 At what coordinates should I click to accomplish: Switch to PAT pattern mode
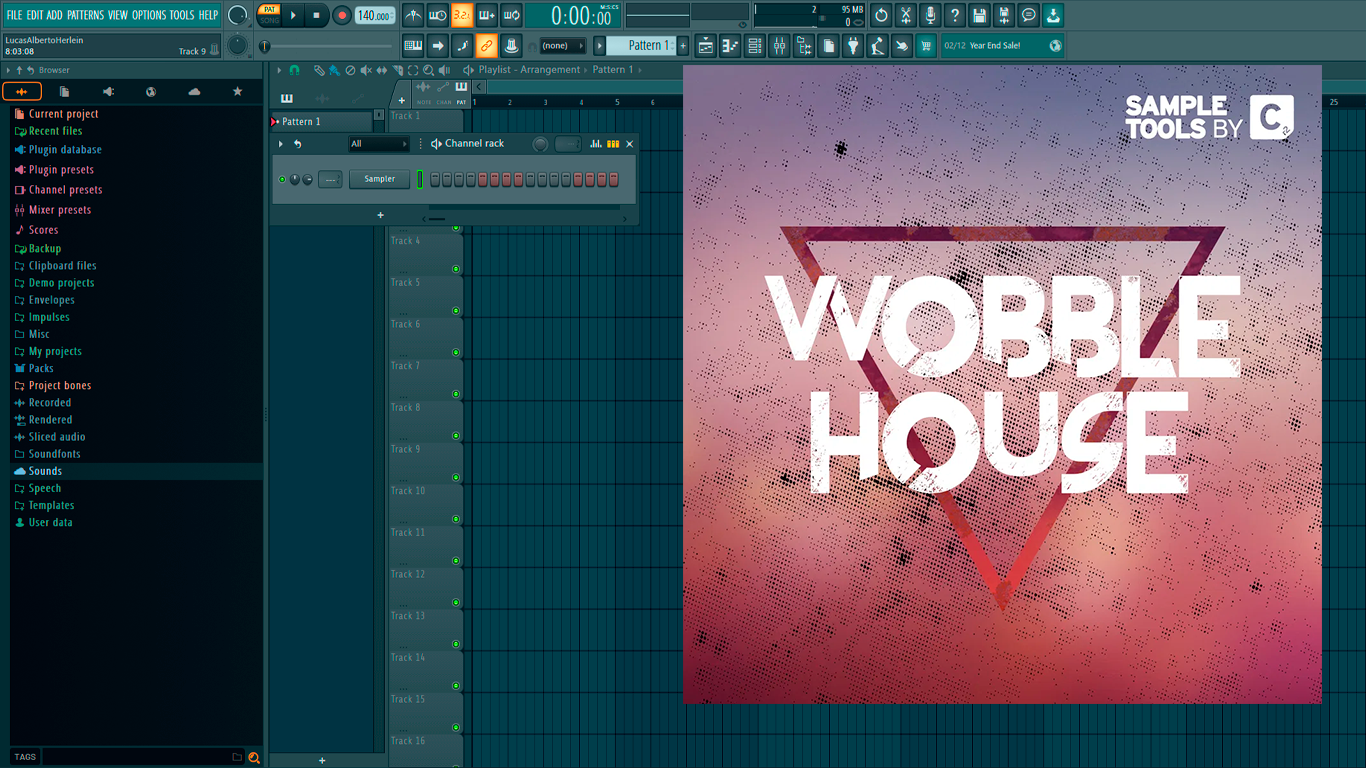(x=269, y=10)
